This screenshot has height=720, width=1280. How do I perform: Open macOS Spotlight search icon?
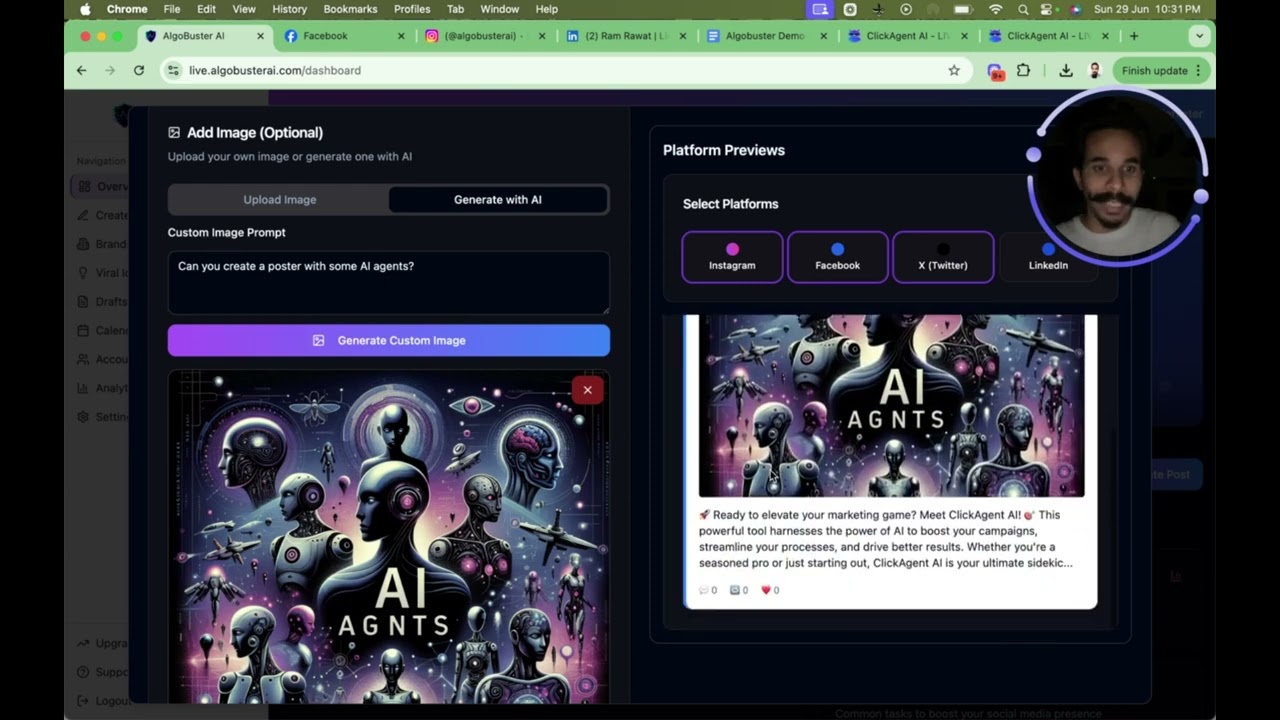(x=1023, y=9)
